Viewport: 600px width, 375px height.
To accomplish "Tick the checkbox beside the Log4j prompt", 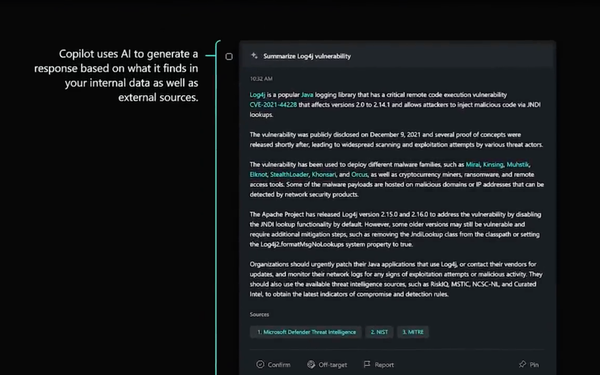I will pyautogui.click(x=229, y=57).
